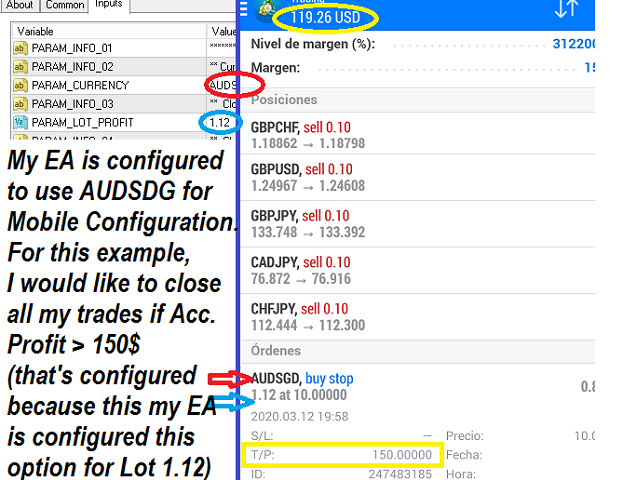Switch to the Common tab
This screenshot has height=480, width=640.
[x=64, y=5]
